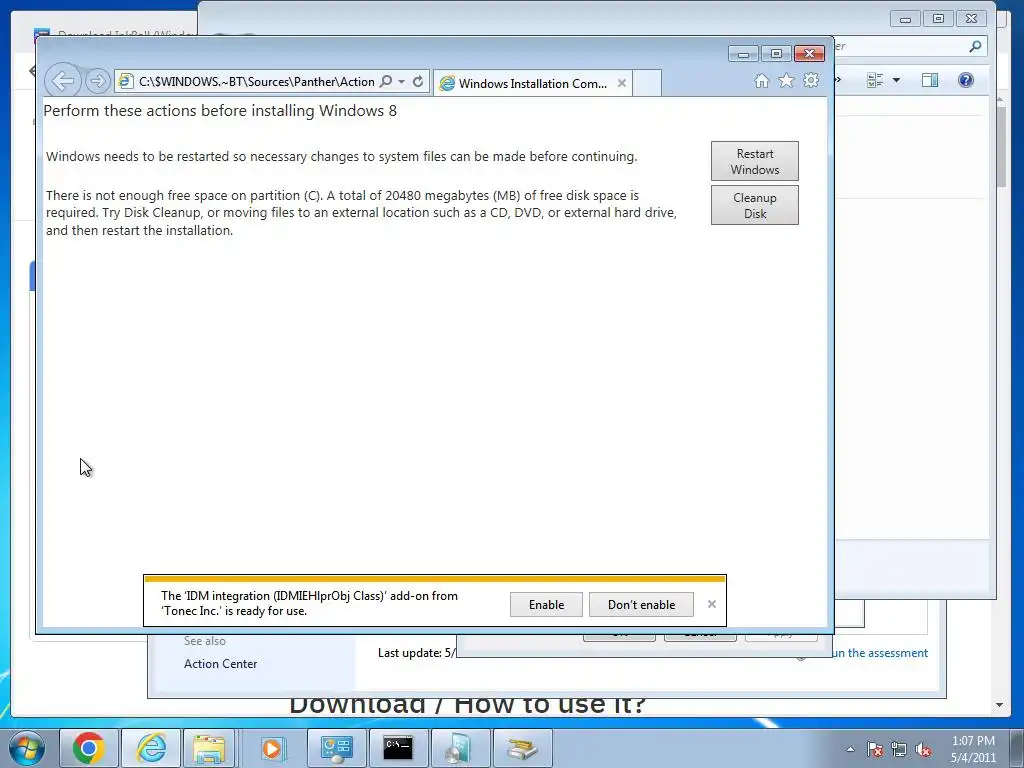Open a new blank tab
This screenshot has width=1024, height=768.
click(x=647, y=84)
